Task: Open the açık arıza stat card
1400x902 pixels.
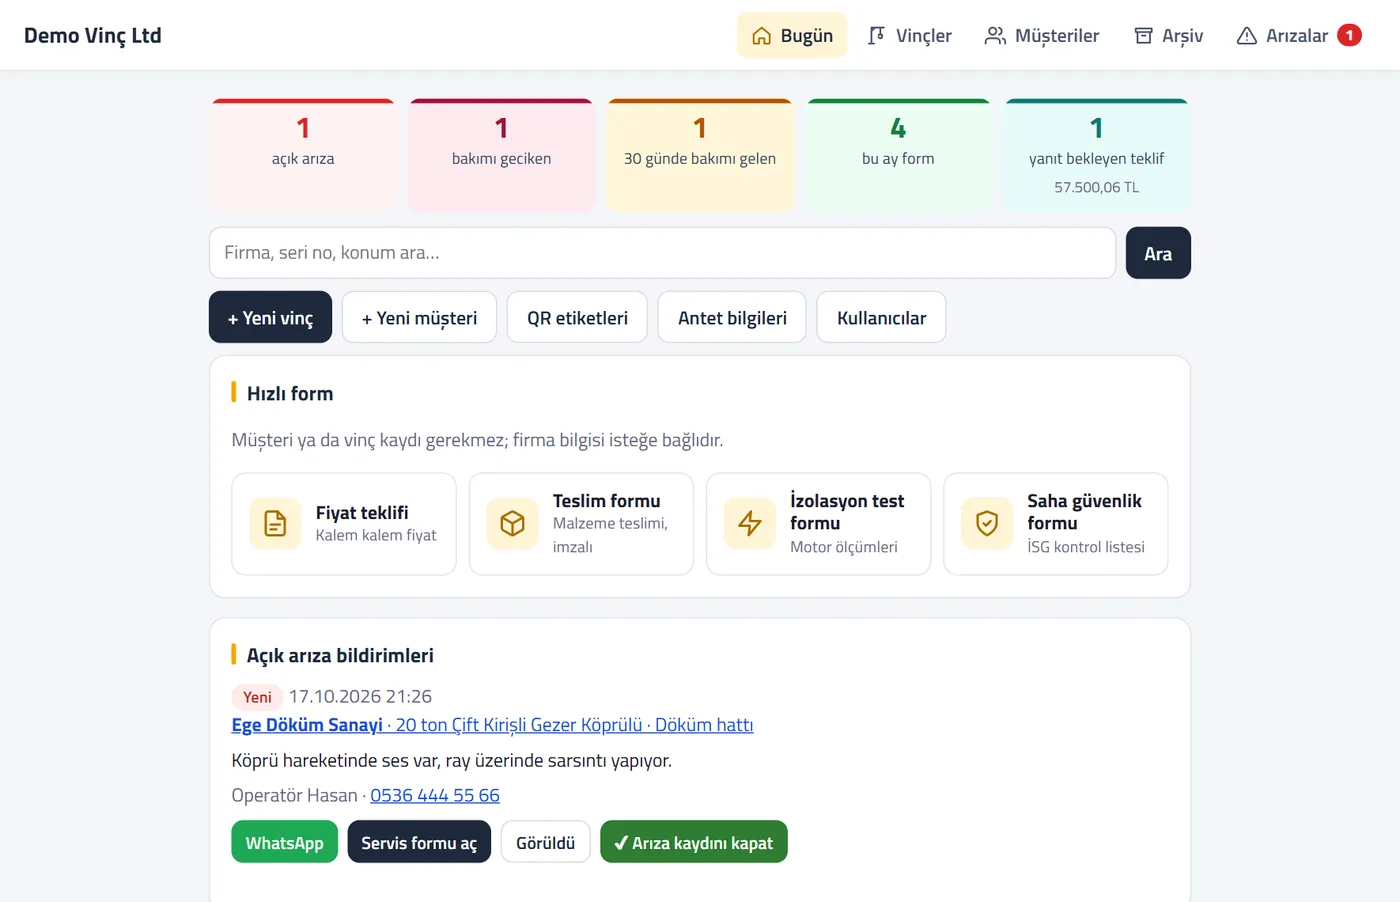Action: tap(303, 155)
